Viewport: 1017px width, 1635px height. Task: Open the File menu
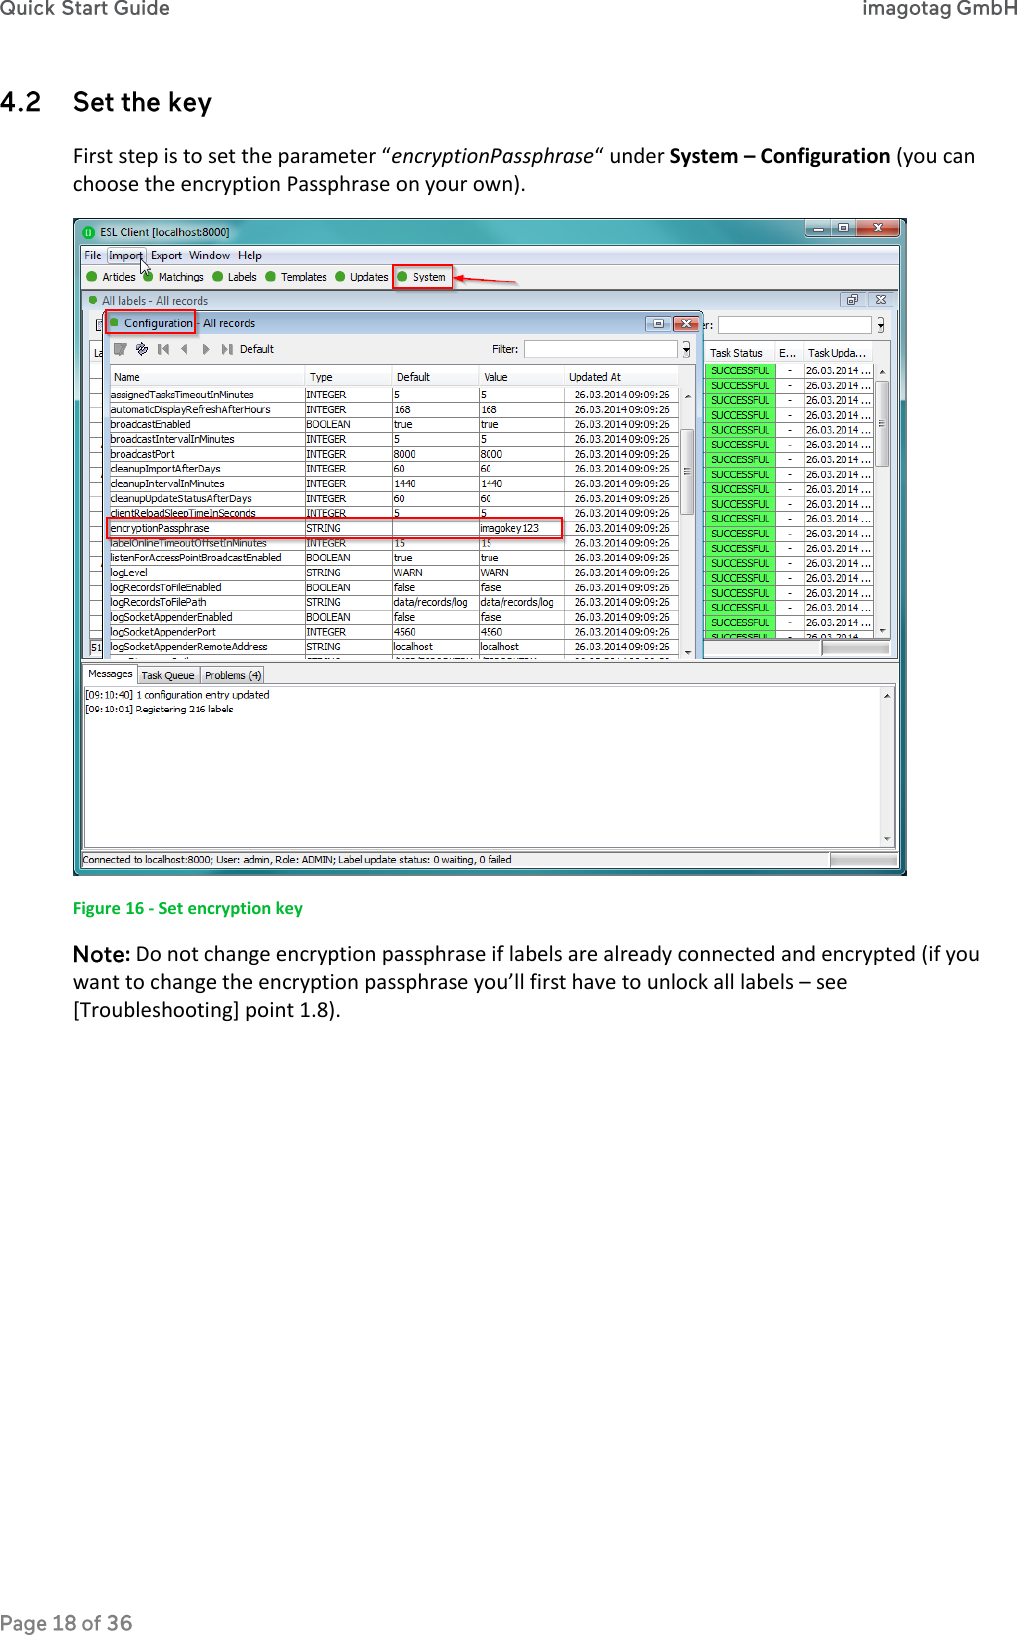tap(92, 256)
